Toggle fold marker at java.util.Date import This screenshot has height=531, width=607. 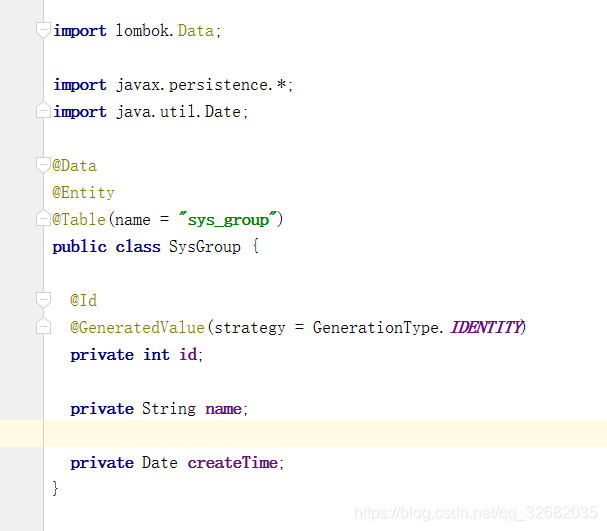click(x=43, y=111)
